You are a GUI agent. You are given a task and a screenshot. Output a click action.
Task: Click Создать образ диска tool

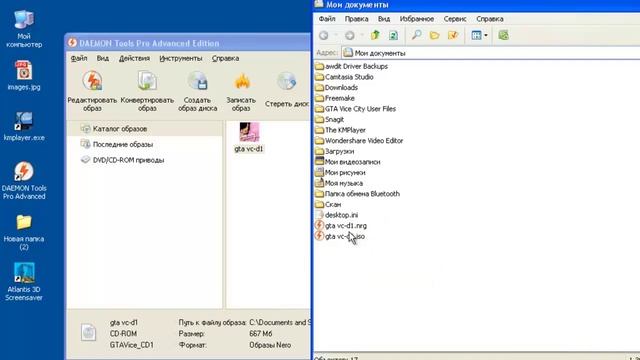pyautogui.click(x=198, y=91)
